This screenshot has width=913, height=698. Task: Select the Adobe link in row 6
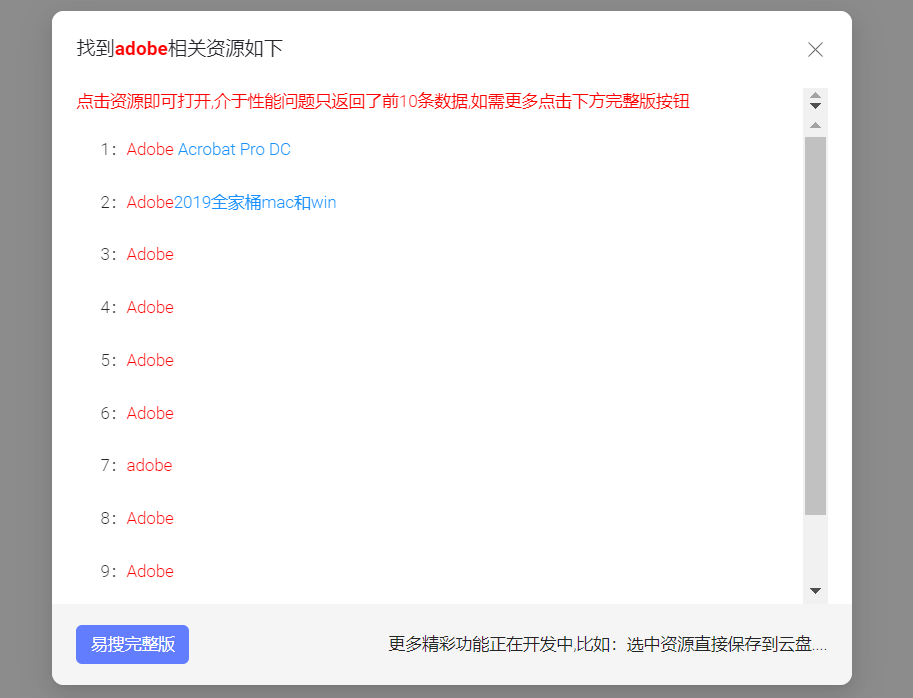coord(150,413)
